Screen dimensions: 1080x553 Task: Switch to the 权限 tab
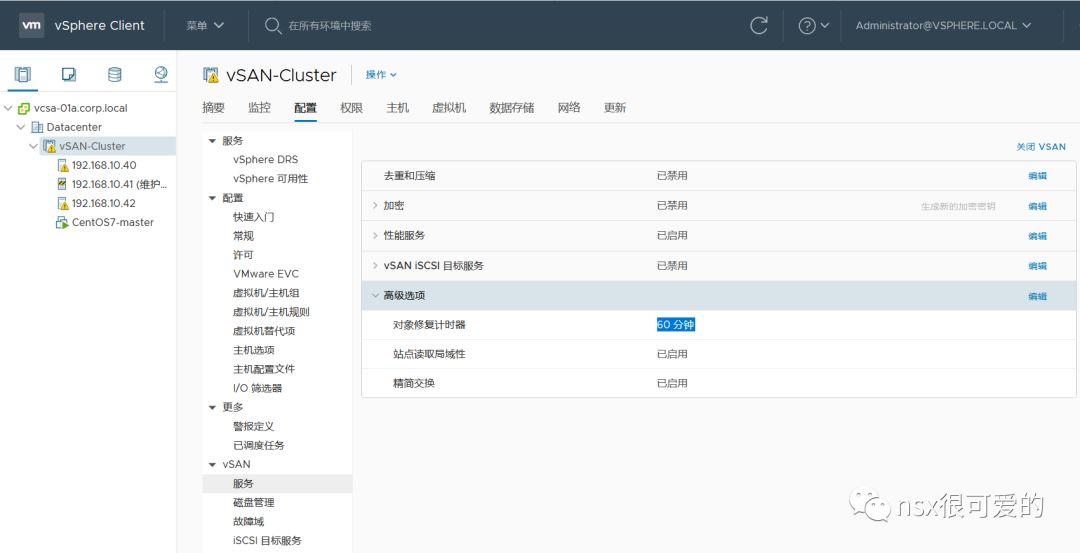tap(351, 107)
